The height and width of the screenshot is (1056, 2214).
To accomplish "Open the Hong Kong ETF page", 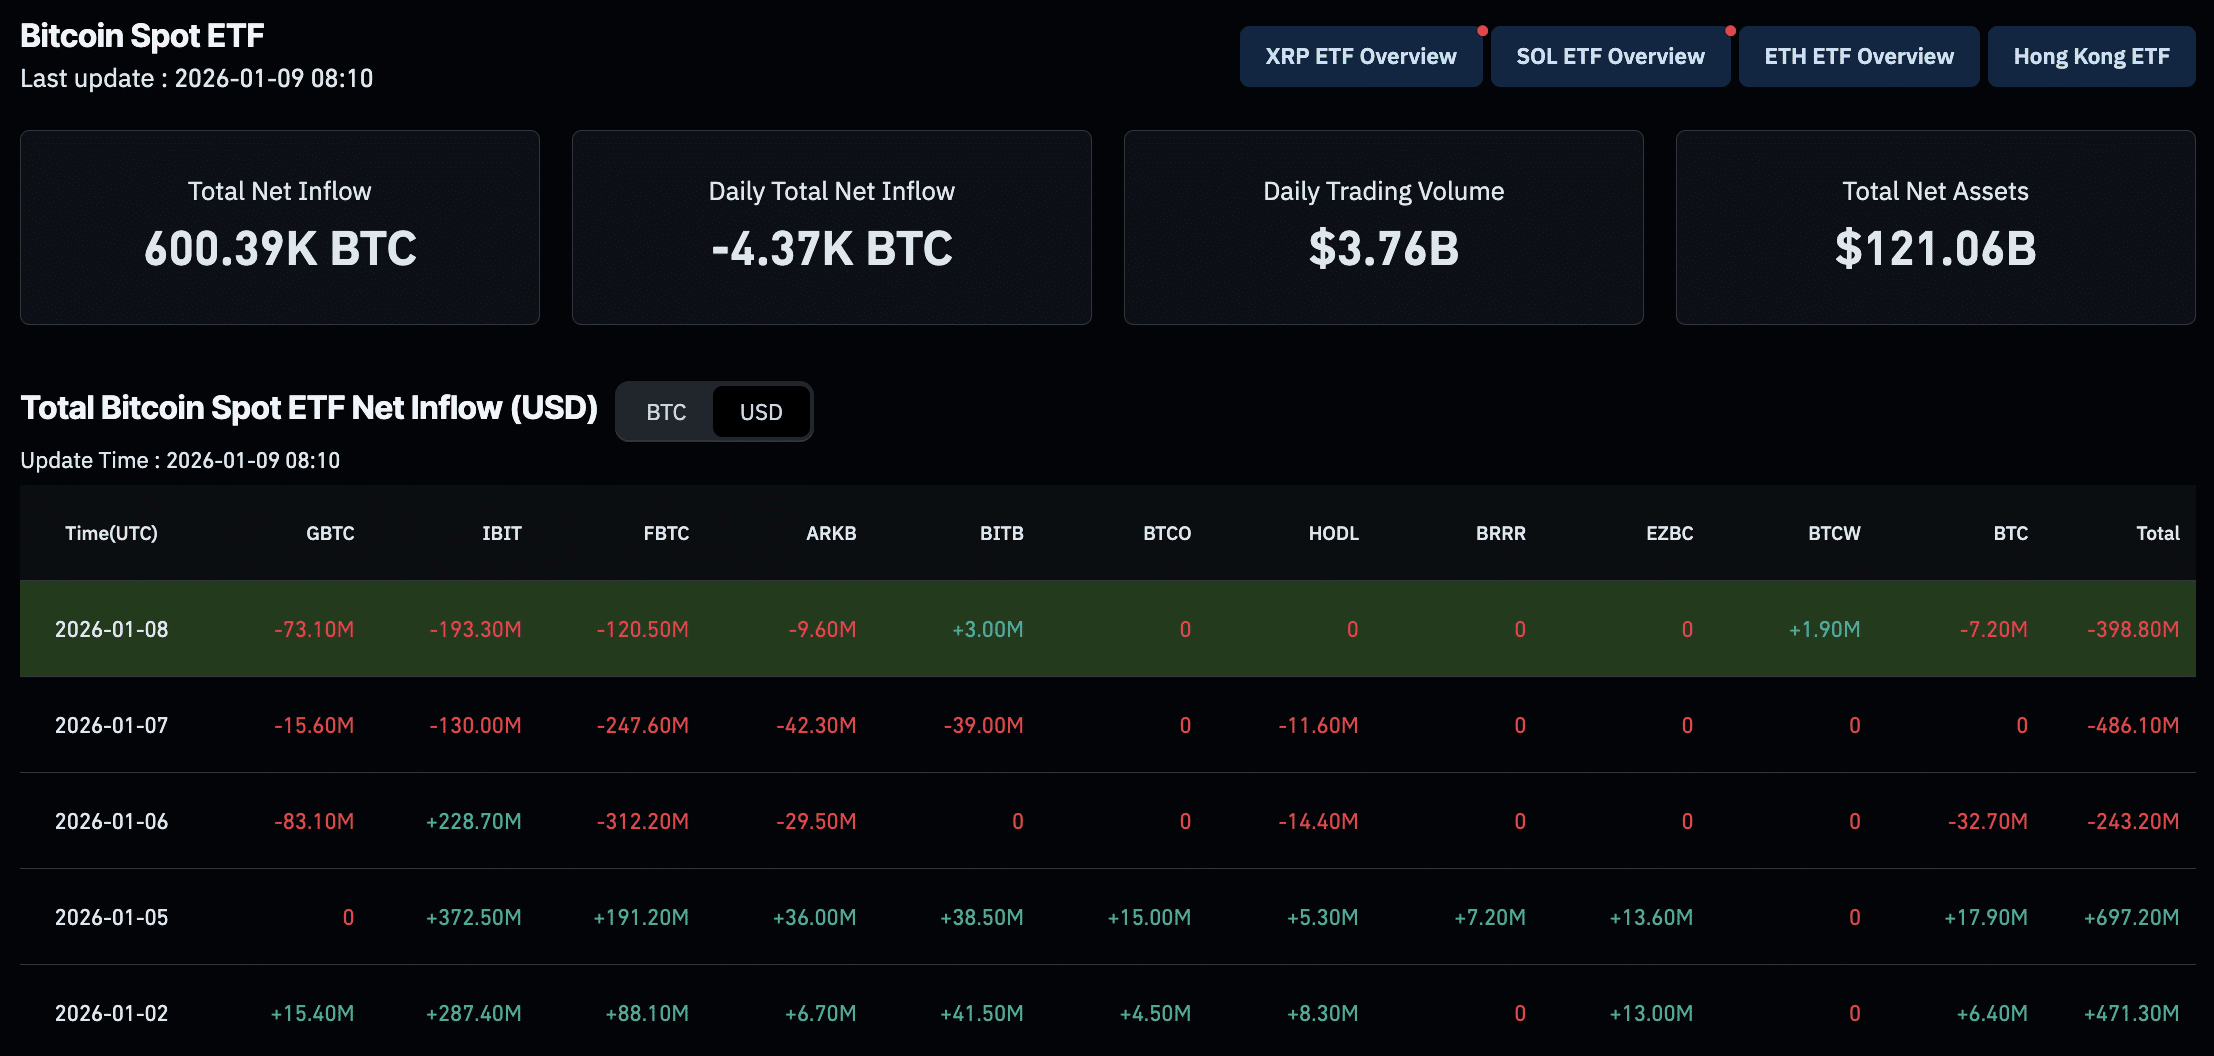I will 2091,56.
